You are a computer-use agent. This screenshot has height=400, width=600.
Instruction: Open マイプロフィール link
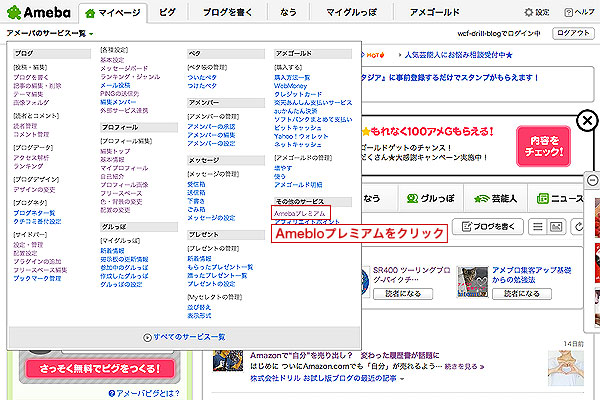coord(124,168)
